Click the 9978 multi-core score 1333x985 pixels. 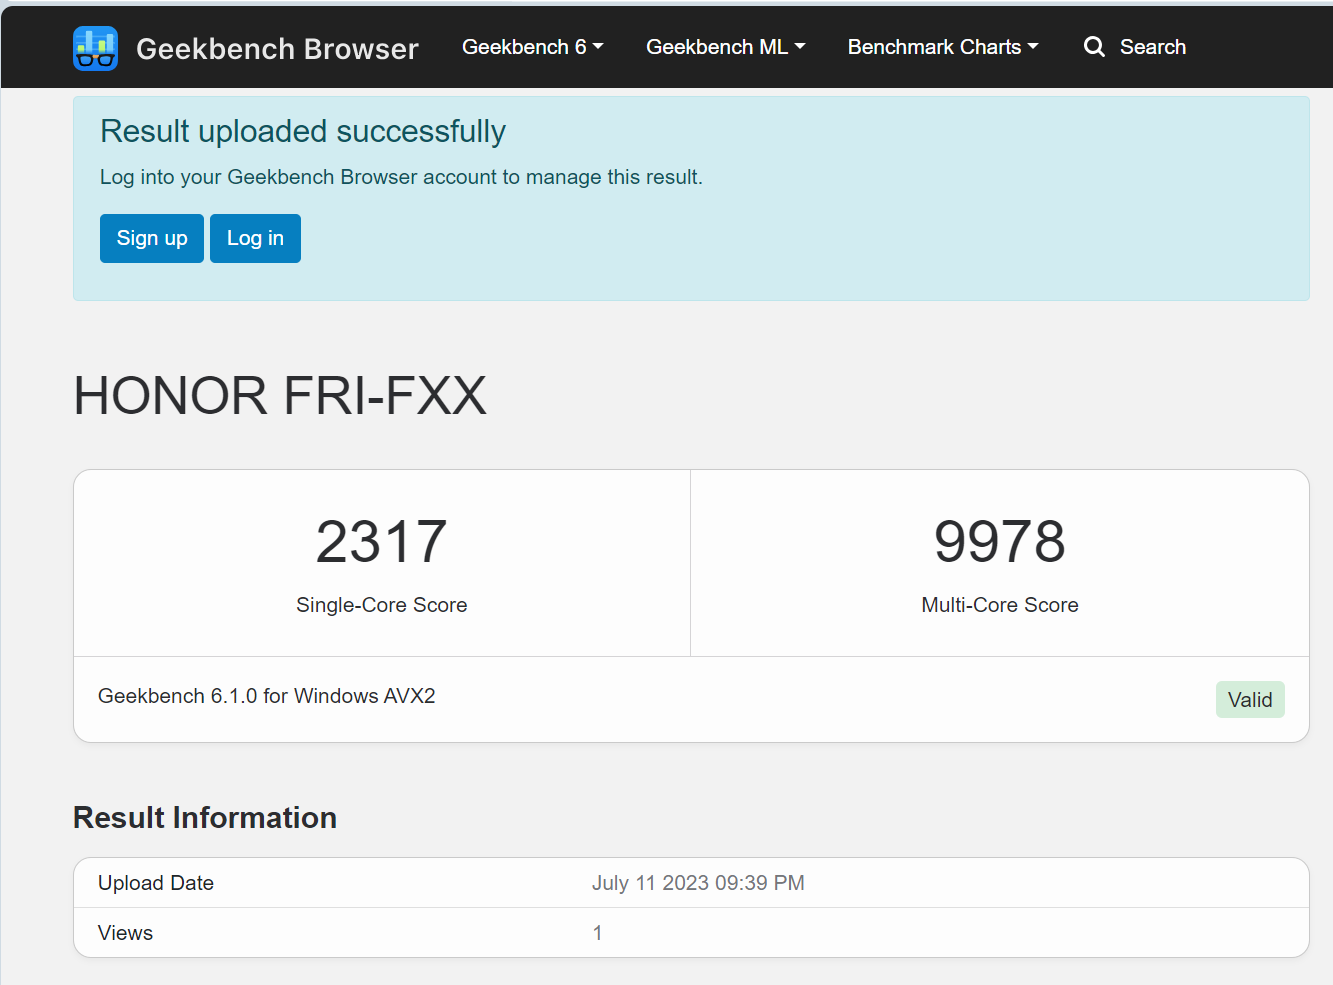pos(1000,541)
